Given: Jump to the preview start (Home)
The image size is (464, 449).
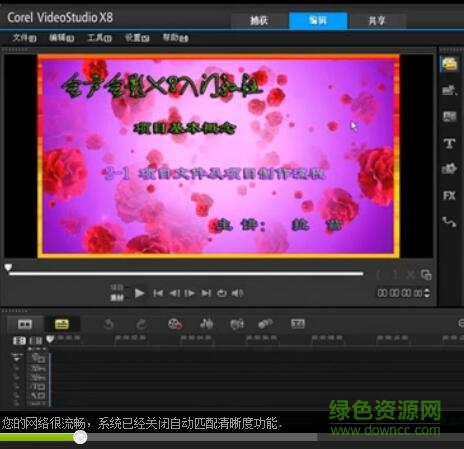Looking at the screenshot, I should pos(158,293).
